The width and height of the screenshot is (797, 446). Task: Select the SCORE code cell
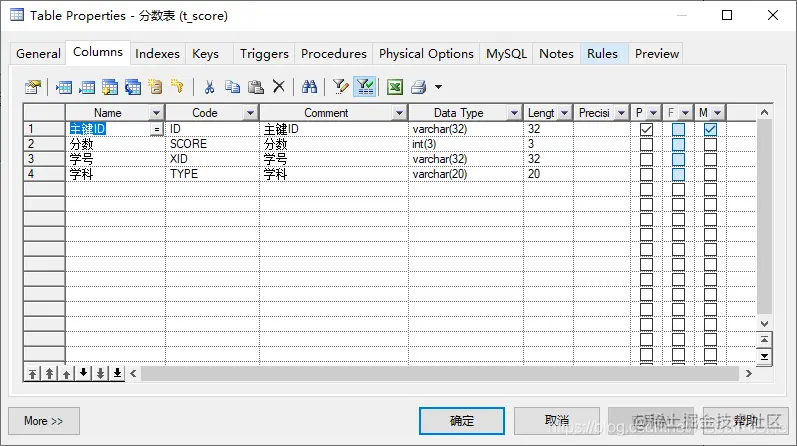click(x=212, y=144)
